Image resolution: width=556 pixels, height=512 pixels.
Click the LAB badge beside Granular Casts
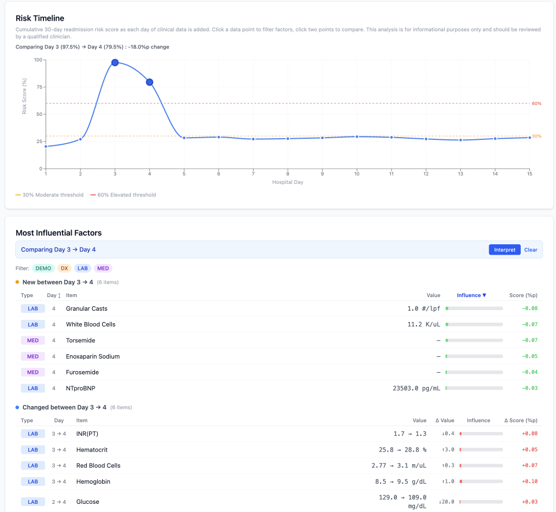[x=33, y=308]
